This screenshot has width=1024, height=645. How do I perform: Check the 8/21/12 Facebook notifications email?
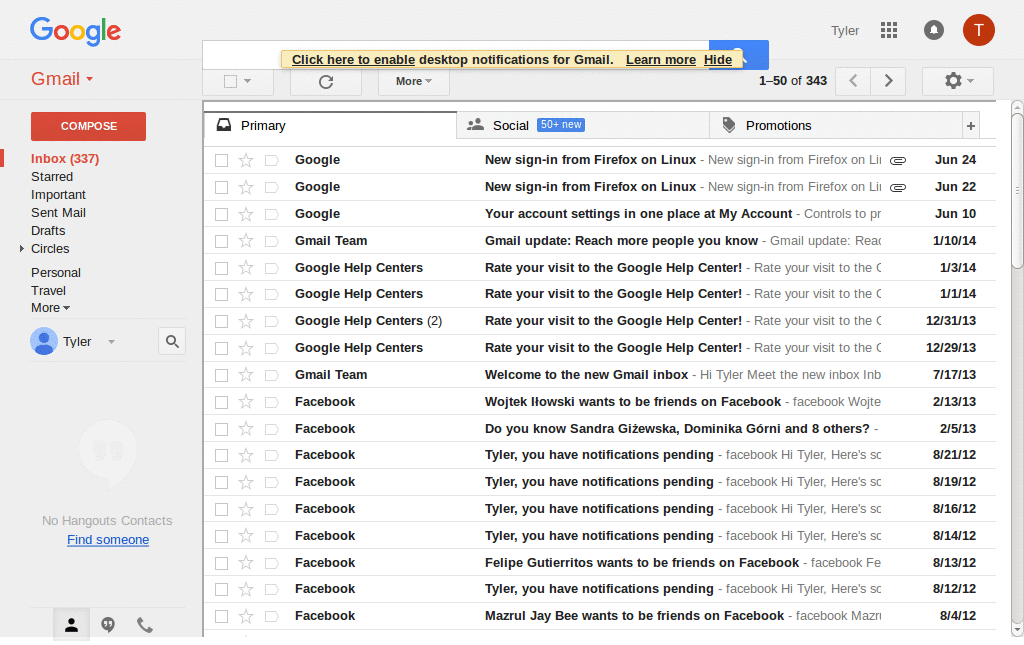click(x=221, y=456)
